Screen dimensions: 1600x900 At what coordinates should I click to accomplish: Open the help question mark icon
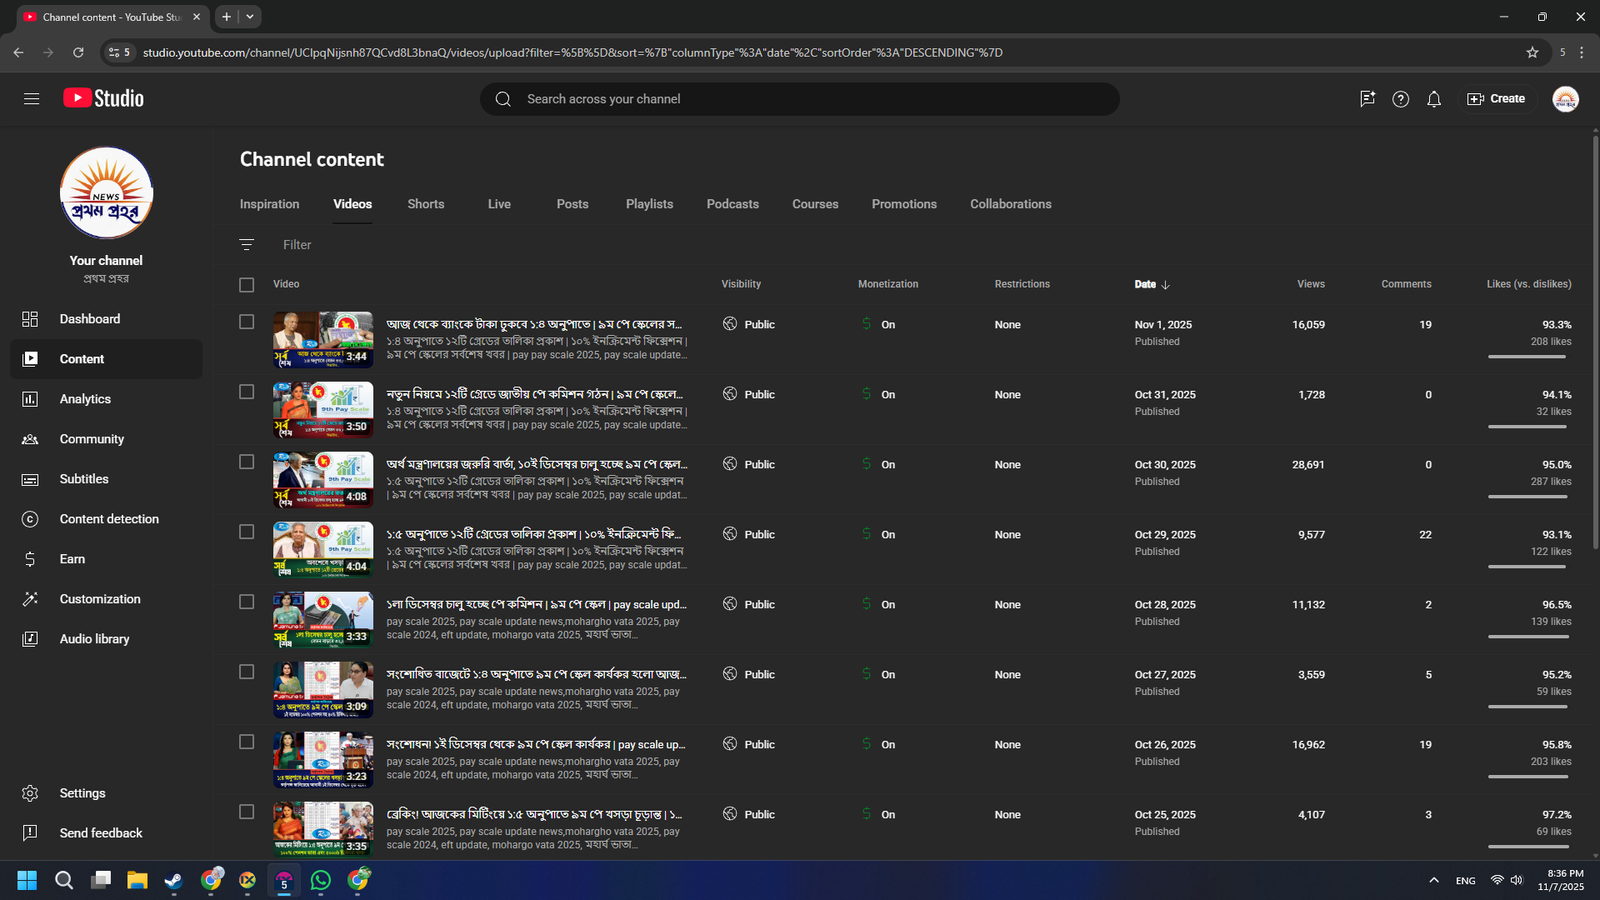pos(1401,99)
